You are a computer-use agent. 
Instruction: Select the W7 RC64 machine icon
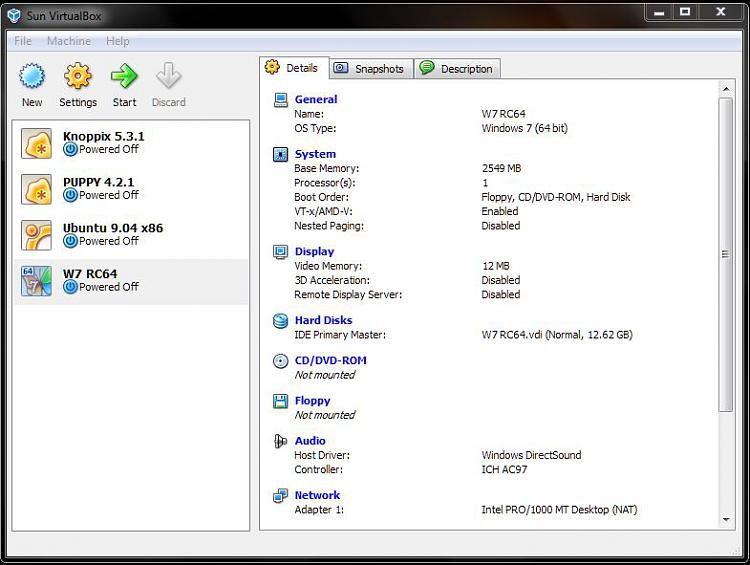click(x=36, y=281)
